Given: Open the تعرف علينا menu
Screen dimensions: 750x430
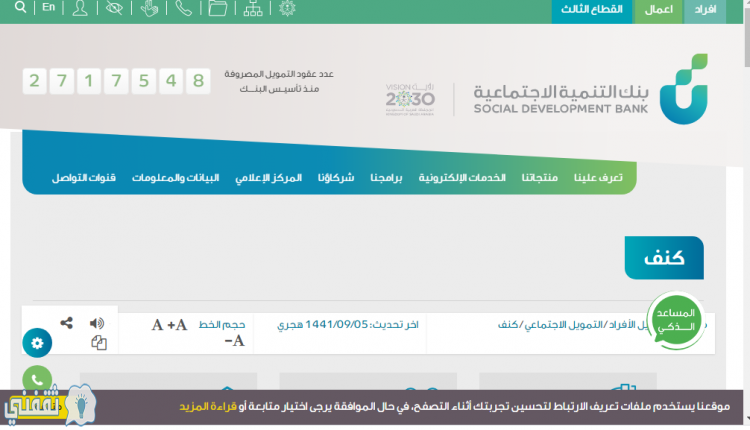Looking at the screenshot, I should click(x=598, y=177).
